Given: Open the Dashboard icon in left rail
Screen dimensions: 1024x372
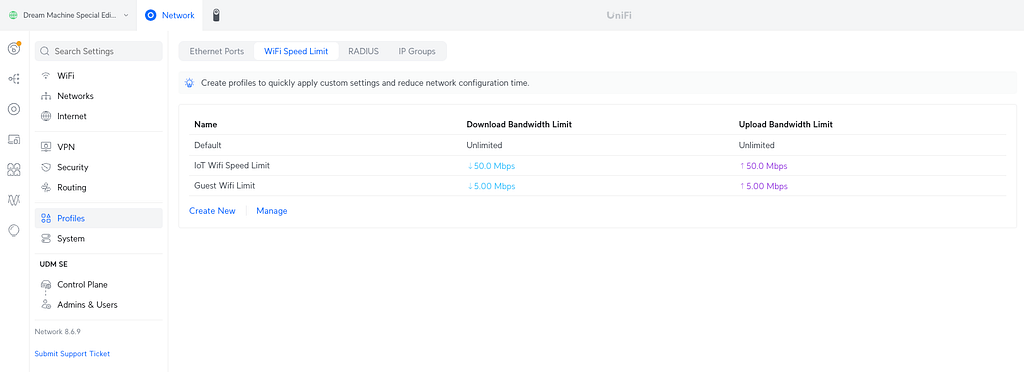Looking at the screenshot, I should [x=14, y=48].
